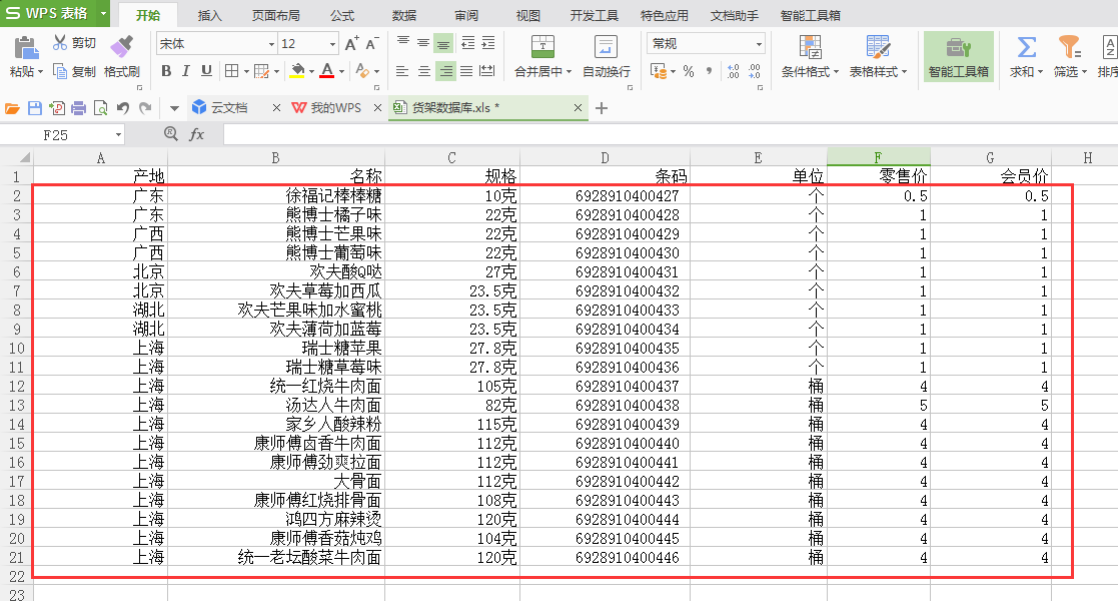Expand the font color dropdown arrow
Image resolution: width=1119 pixels, height=601 pixels.
tap(342, 71)
